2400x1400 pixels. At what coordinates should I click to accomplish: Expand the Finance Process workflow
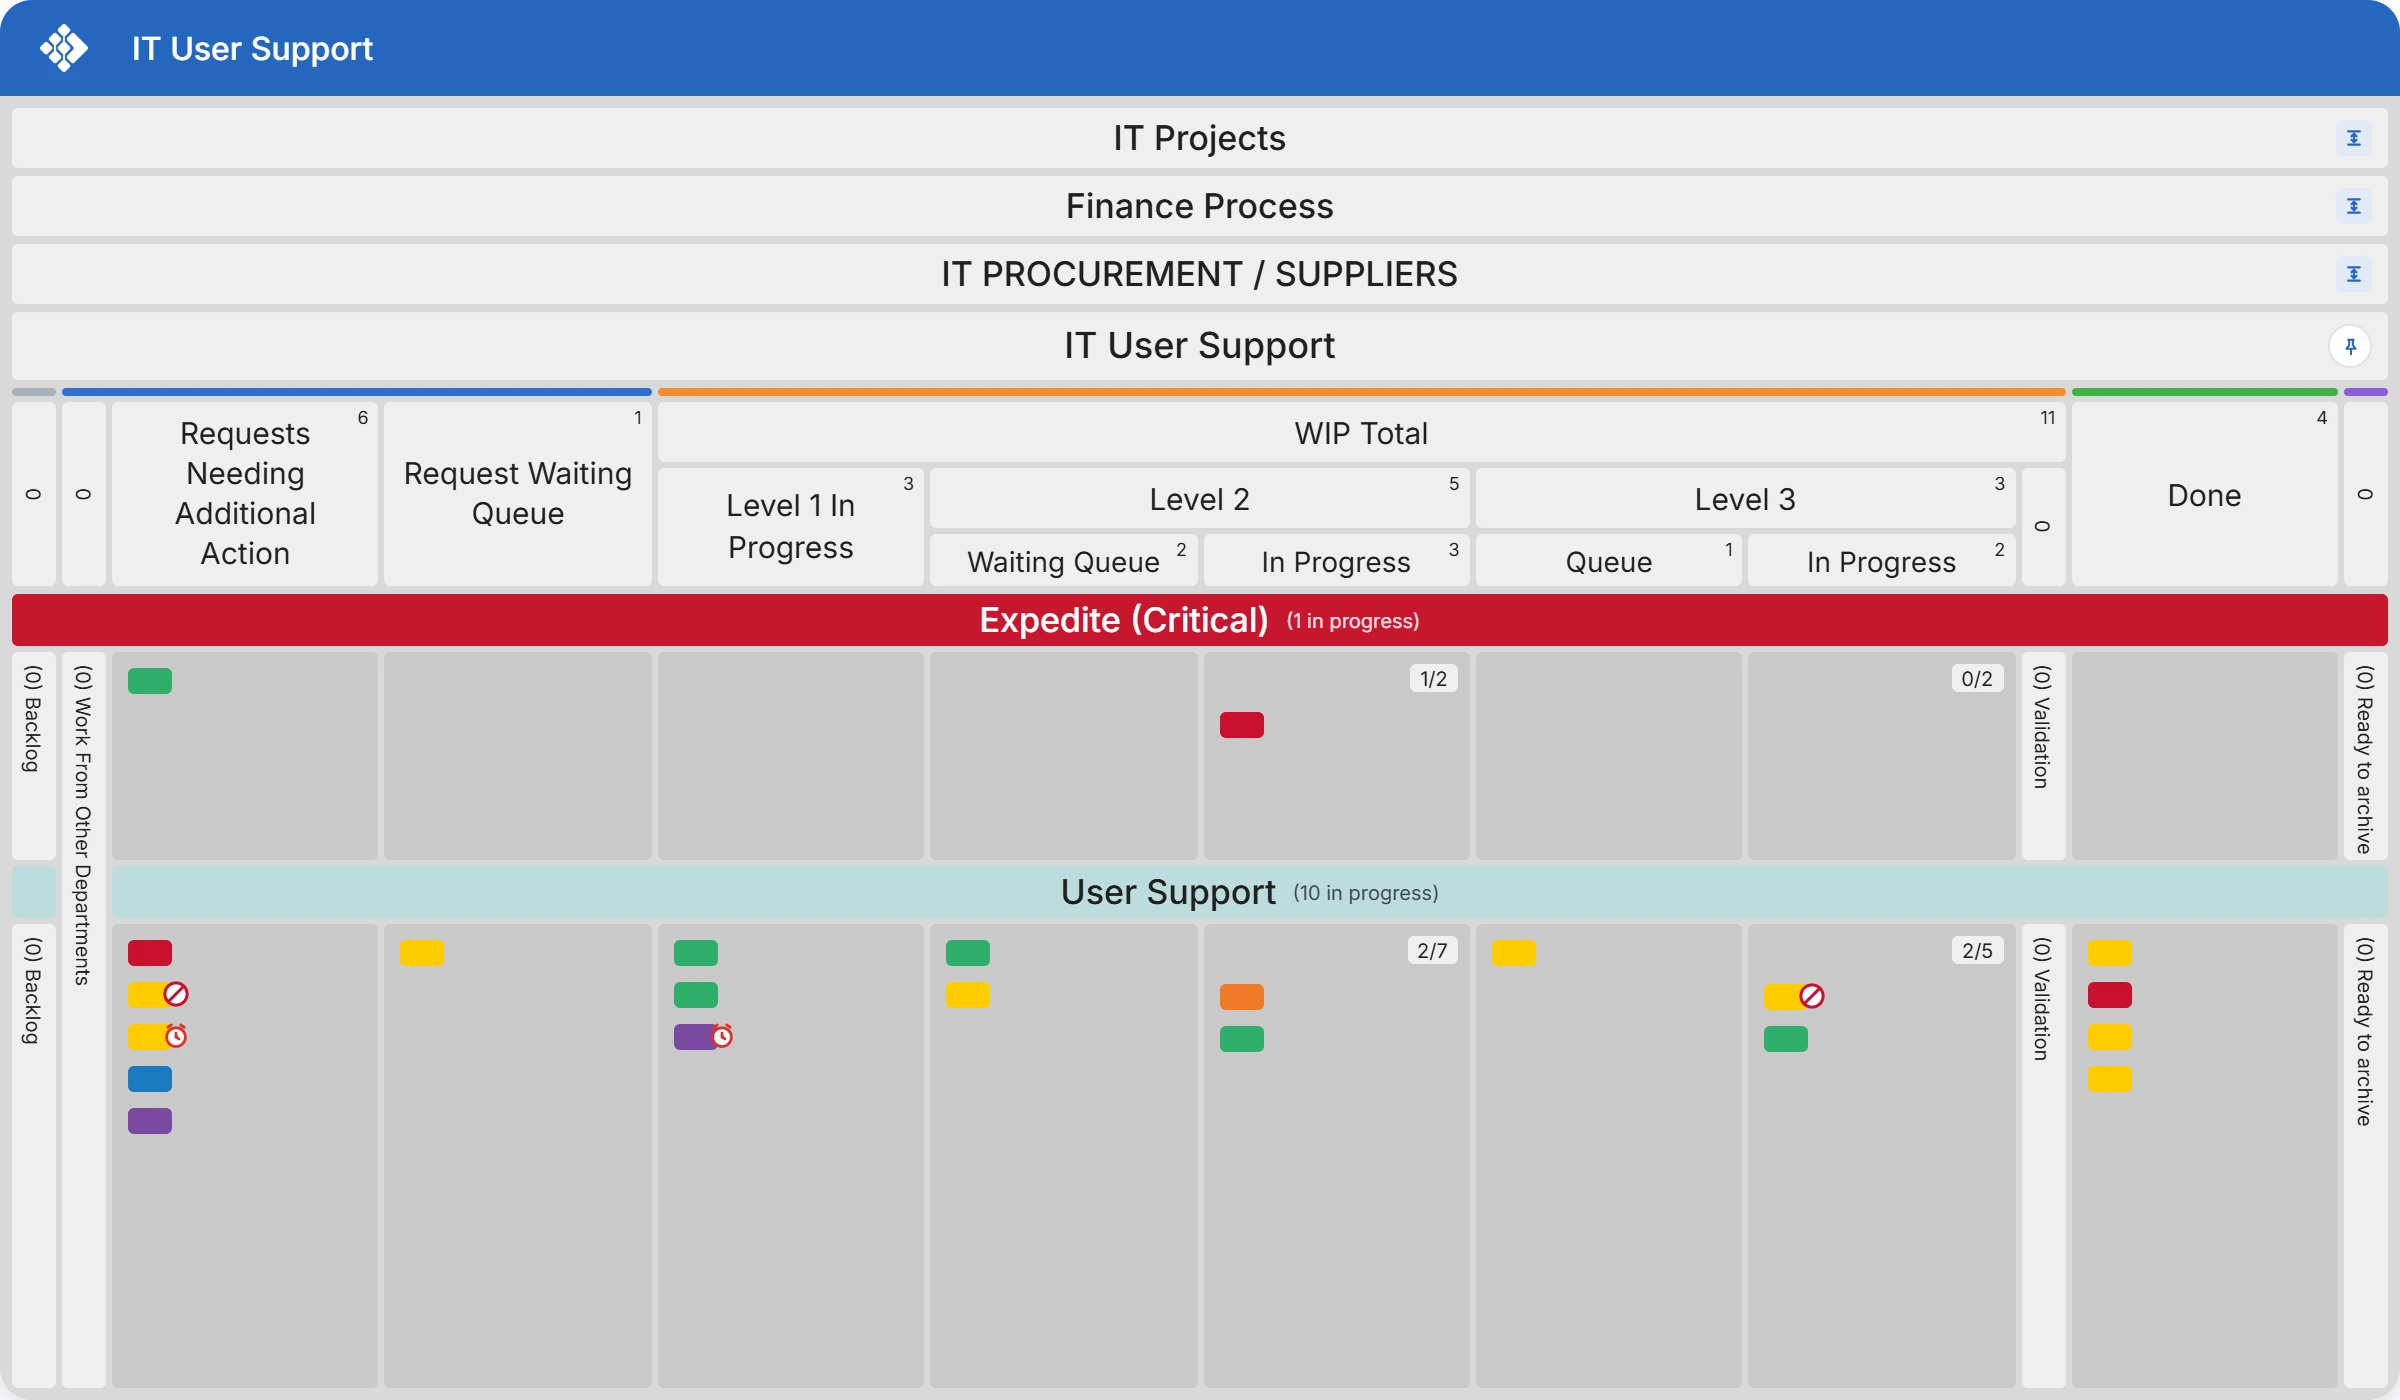[2353, 206]
